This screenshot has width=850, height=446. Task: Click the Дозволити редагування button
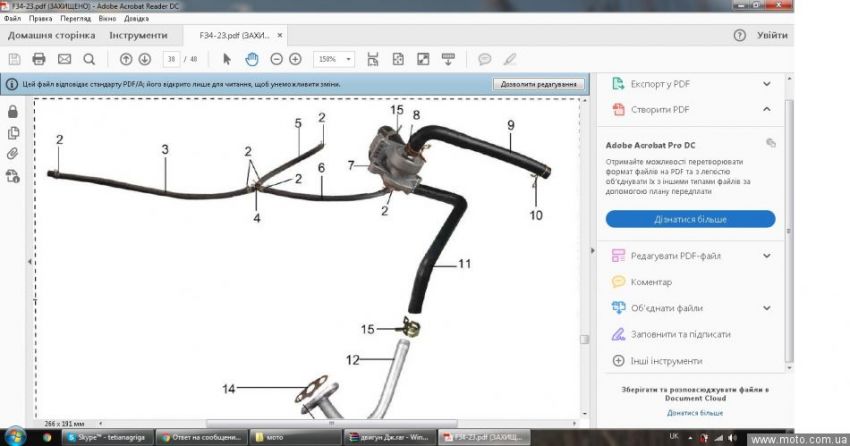(538, 84)
